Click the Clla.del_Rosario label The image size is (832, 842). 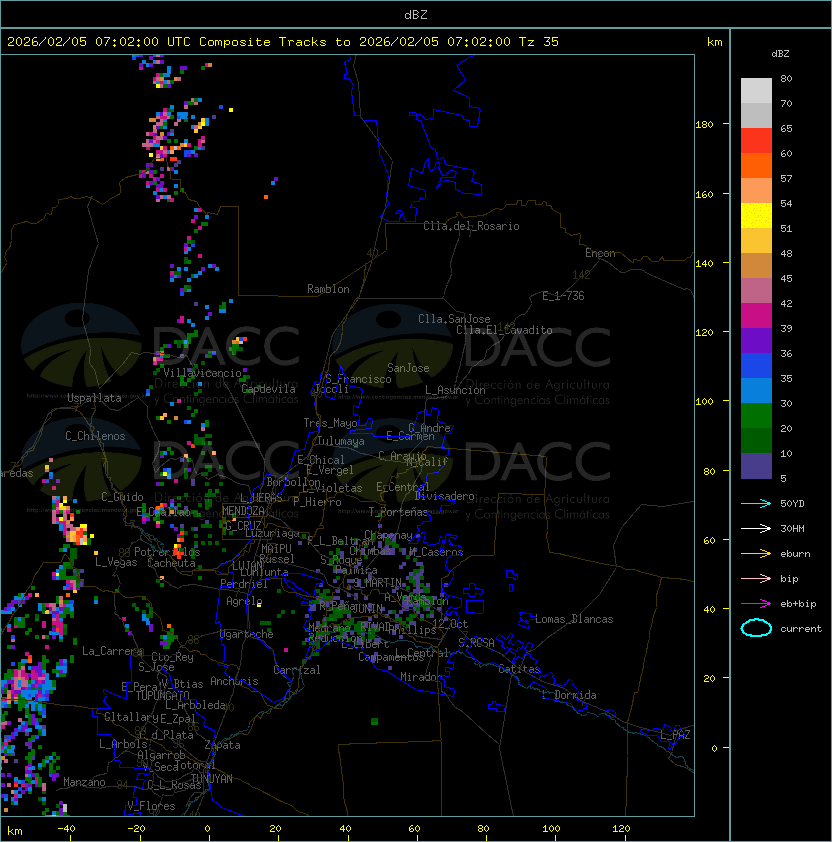tap(471, 226)
